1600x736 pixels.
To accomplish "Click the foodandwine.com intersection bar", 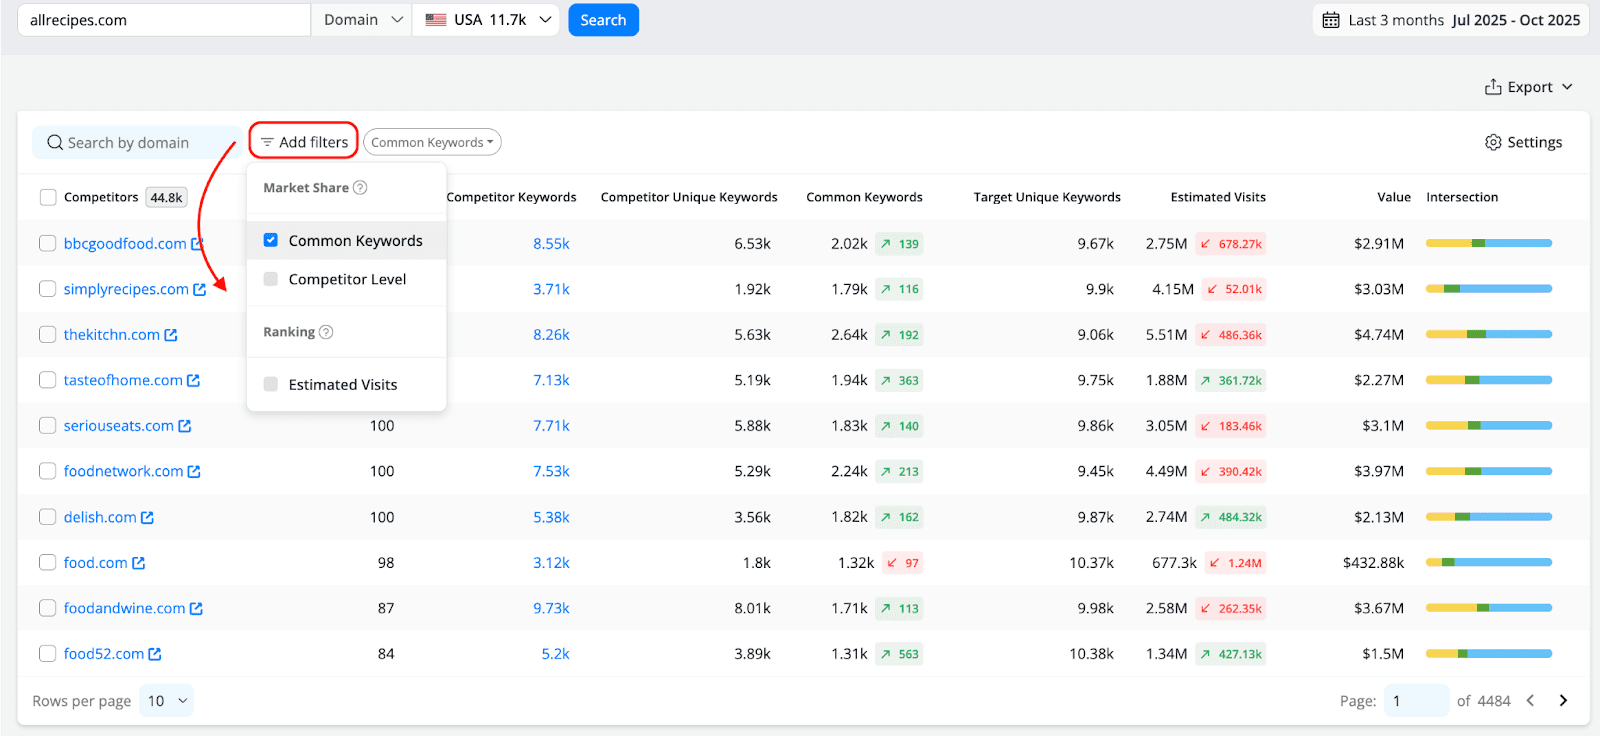I will coord(1489,608).
